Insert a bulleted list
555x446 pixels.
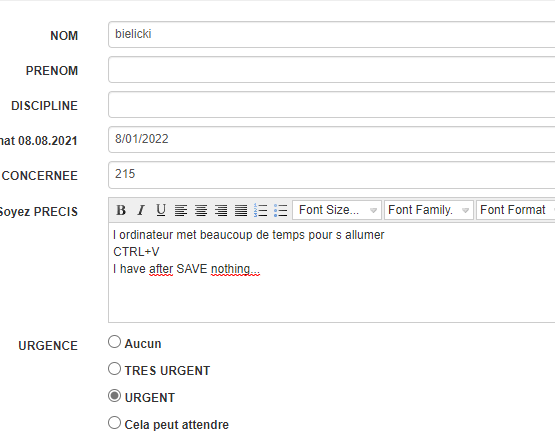pos(281,210)
